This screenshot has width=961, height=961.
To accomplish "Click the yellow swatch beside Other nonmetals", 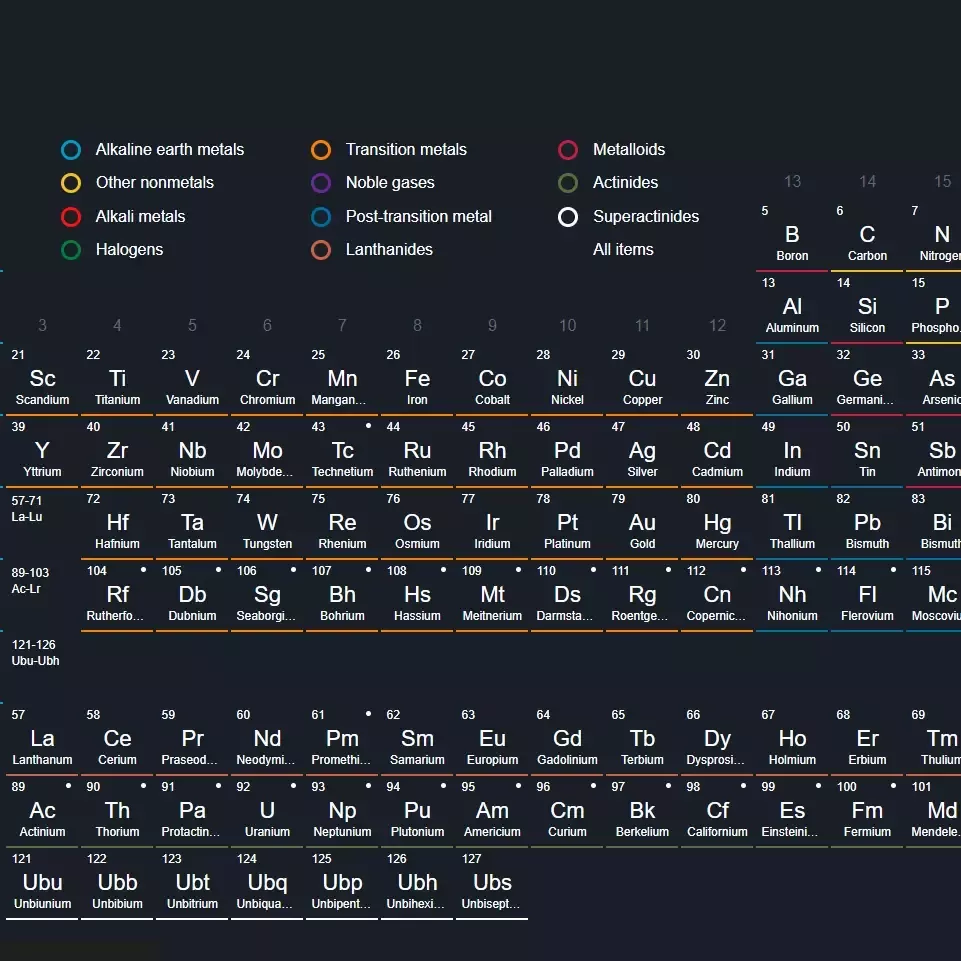I will pos(70,182).
